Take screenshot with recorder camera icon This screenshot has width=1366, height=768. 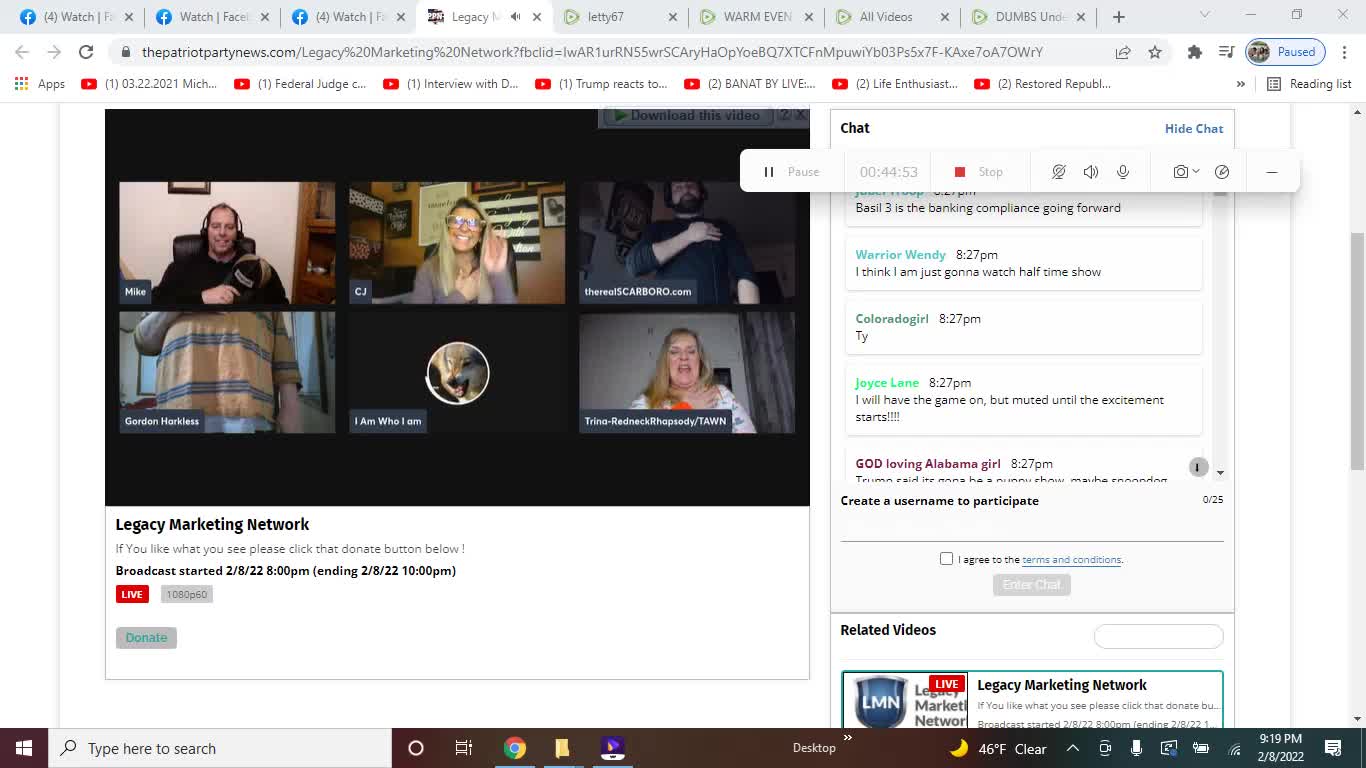click(x=1180, y=172)
